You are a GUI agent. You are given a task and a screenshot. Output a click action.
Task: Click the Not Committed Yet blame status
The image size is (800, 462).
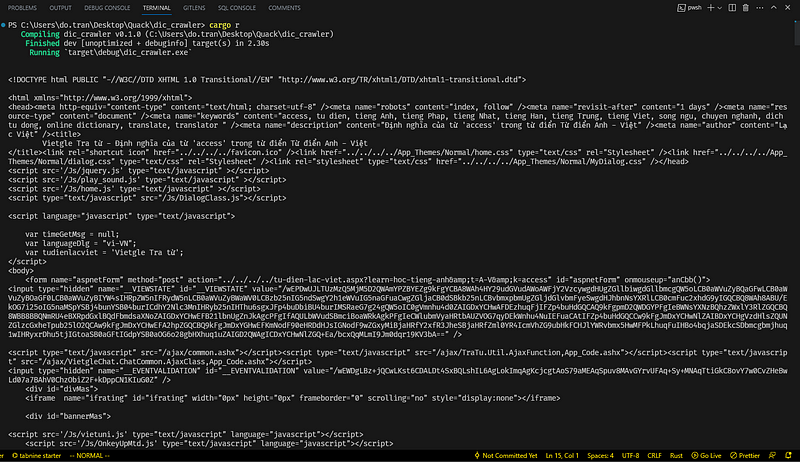tap(505, 455)
